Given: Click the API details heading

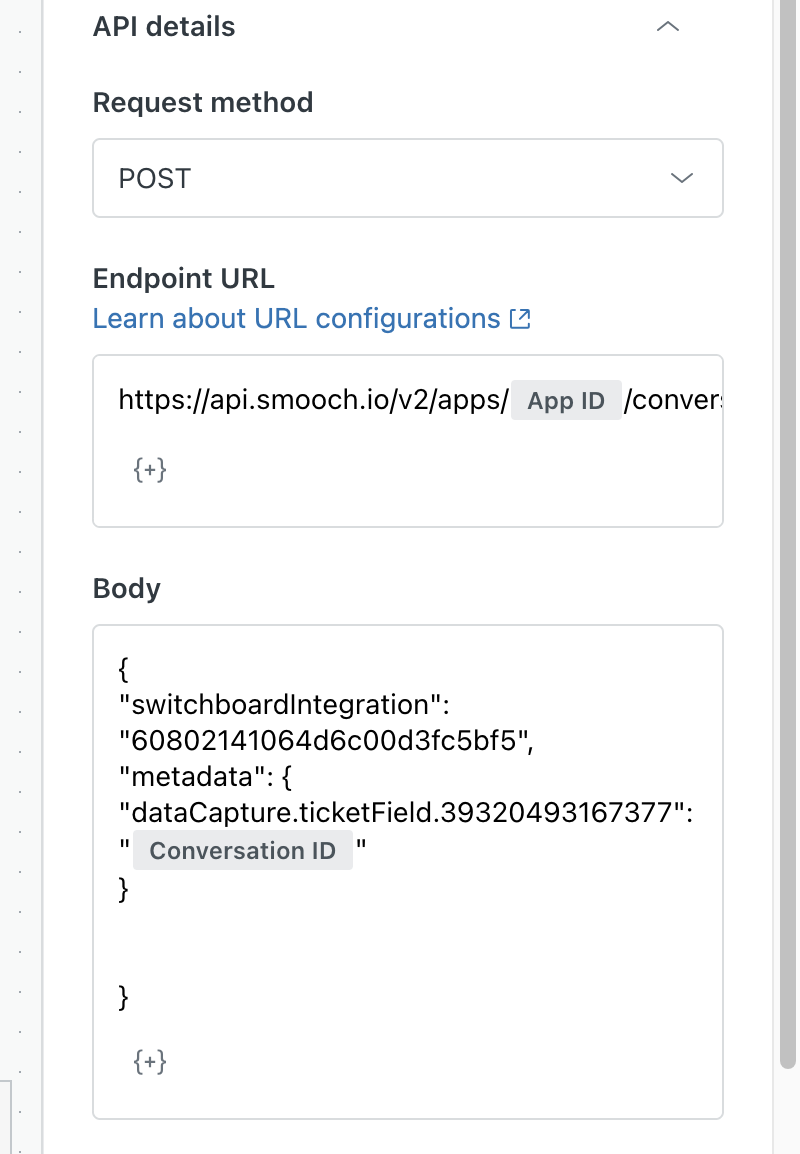Looking at the screenshot, I should click(164, 27).
